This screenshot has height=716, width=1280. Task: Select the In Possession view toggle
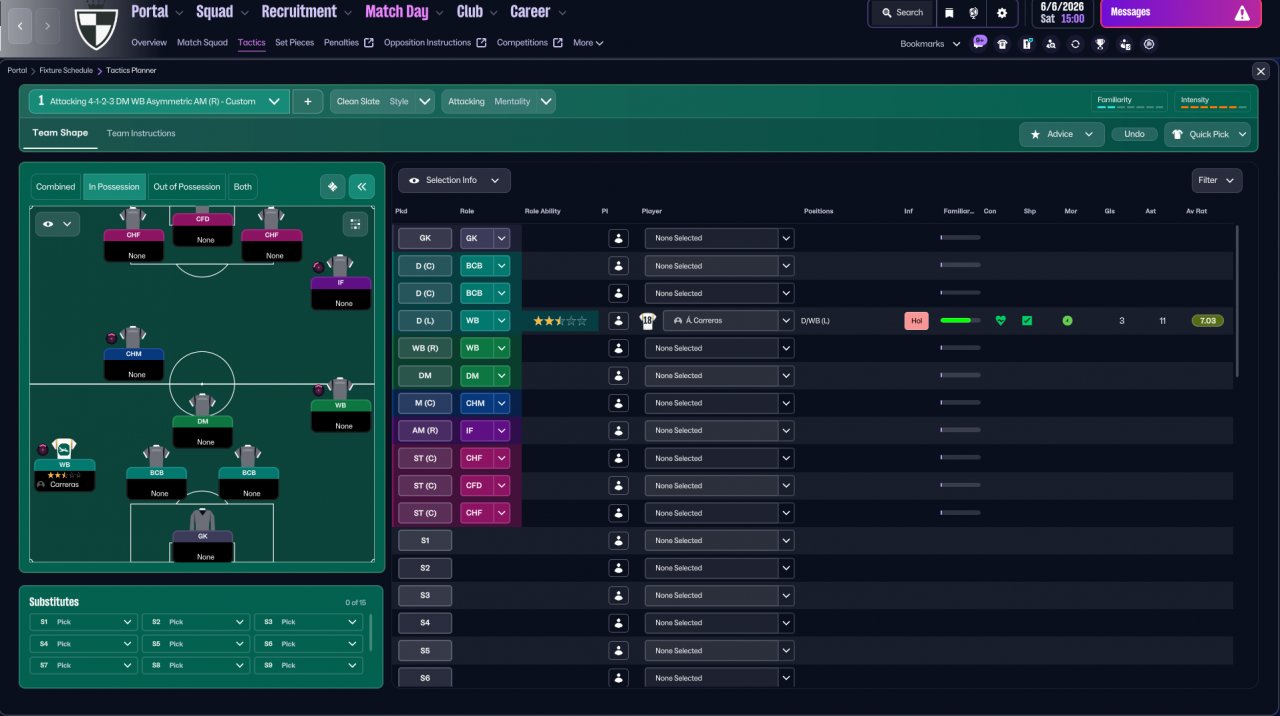114,187
